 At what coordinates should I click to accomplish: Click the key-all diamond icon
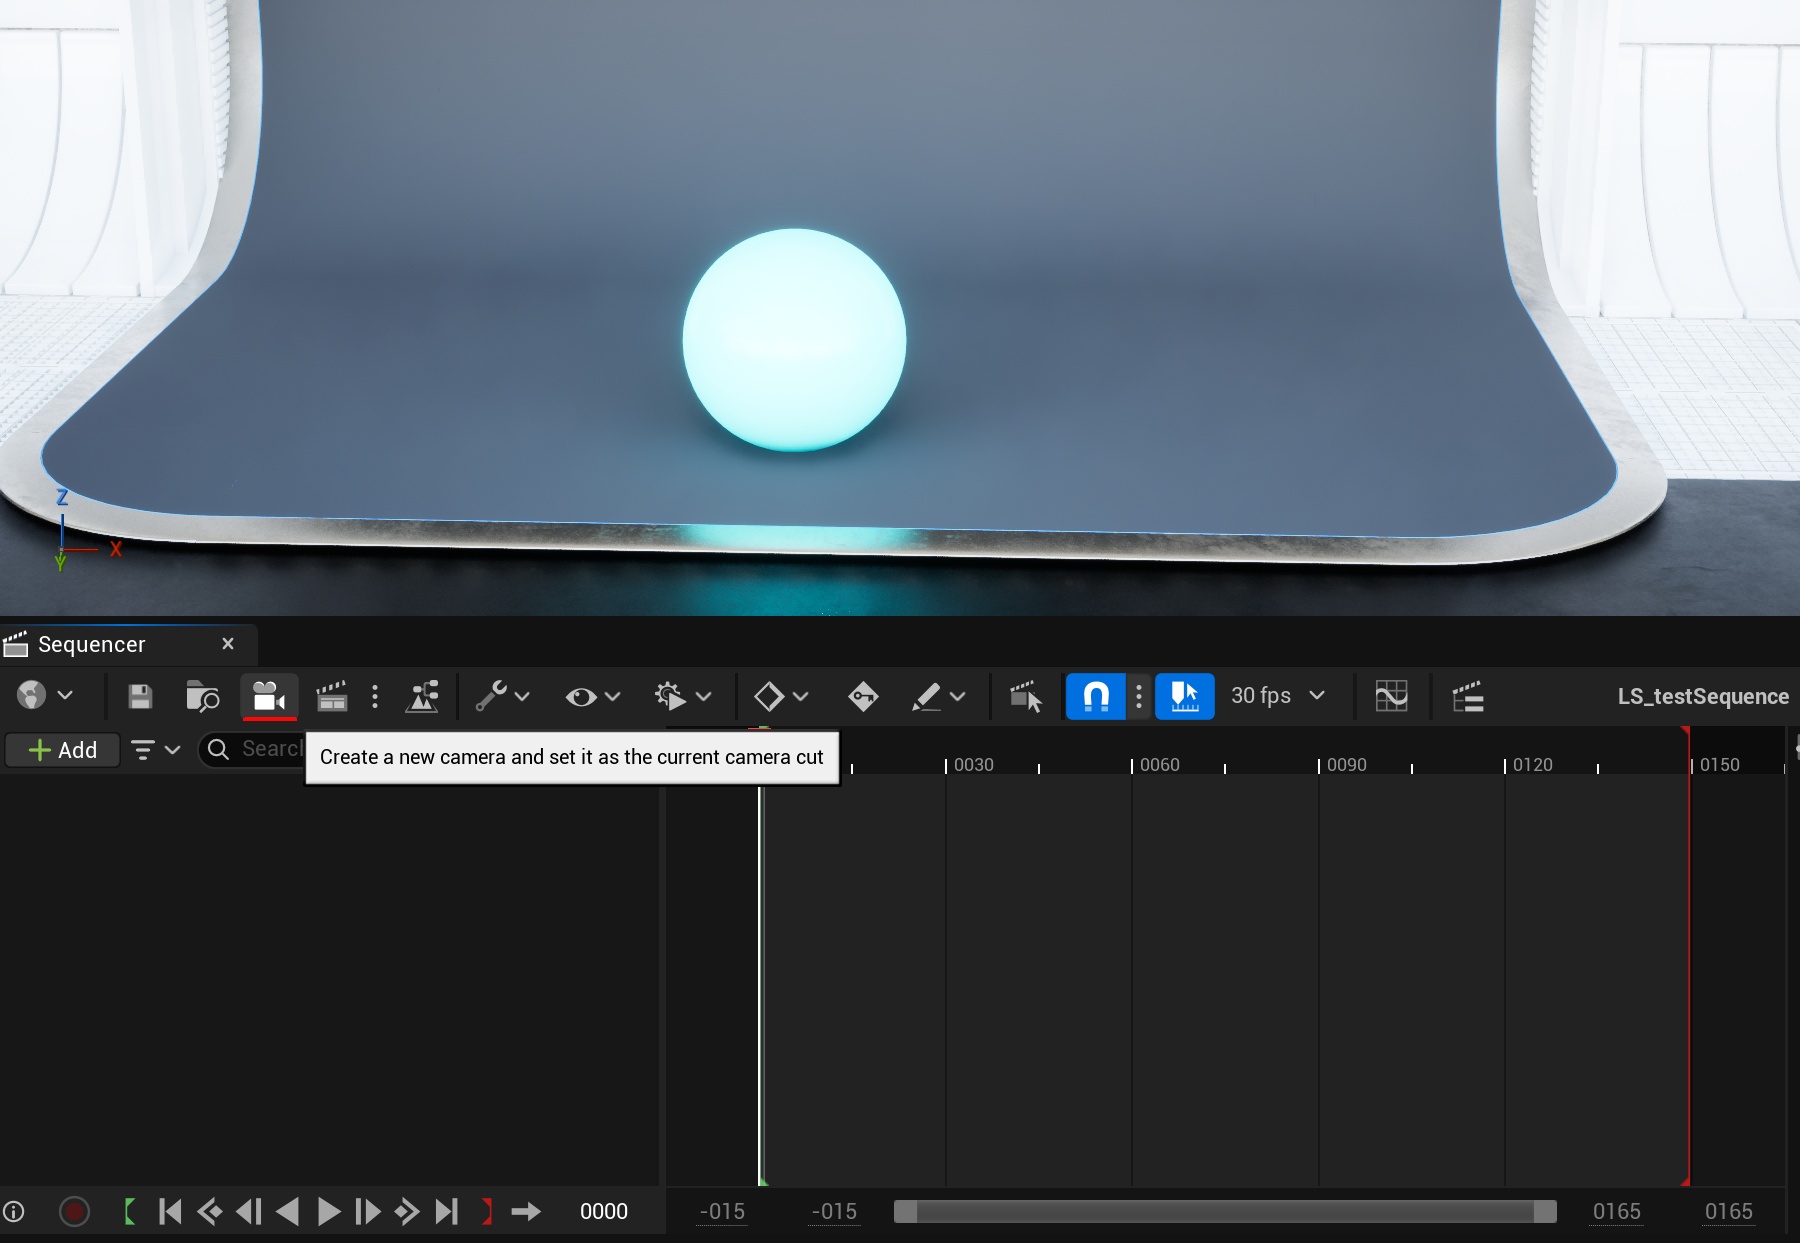click(x=862, y=696)
